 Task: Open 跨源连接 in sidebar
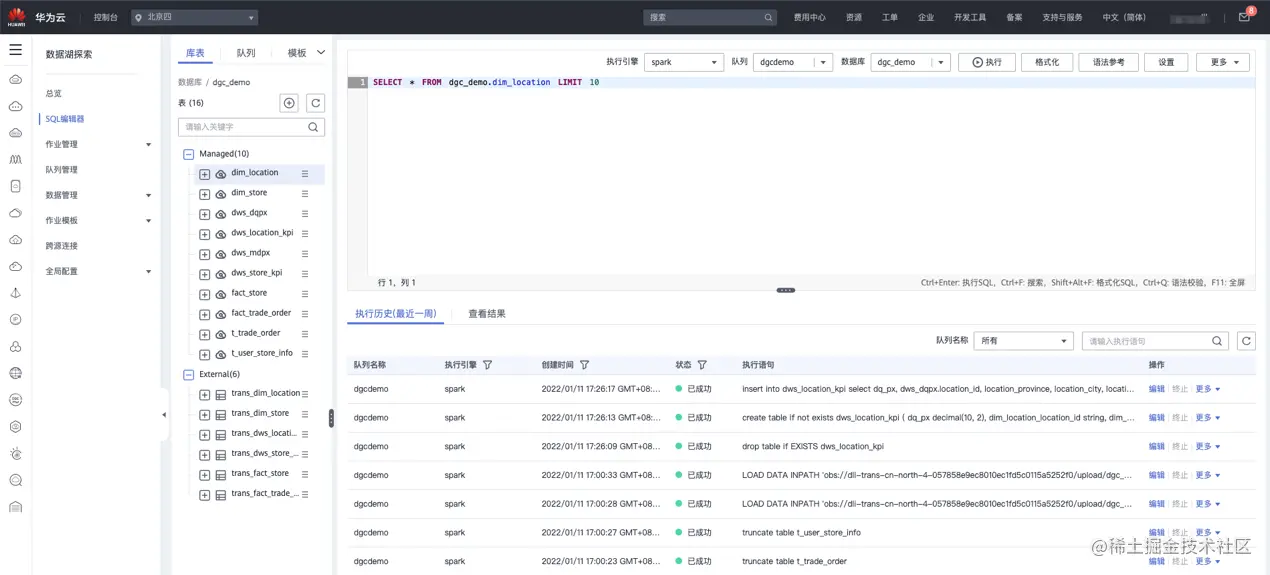pyautogui.click(x=62, y=246)
